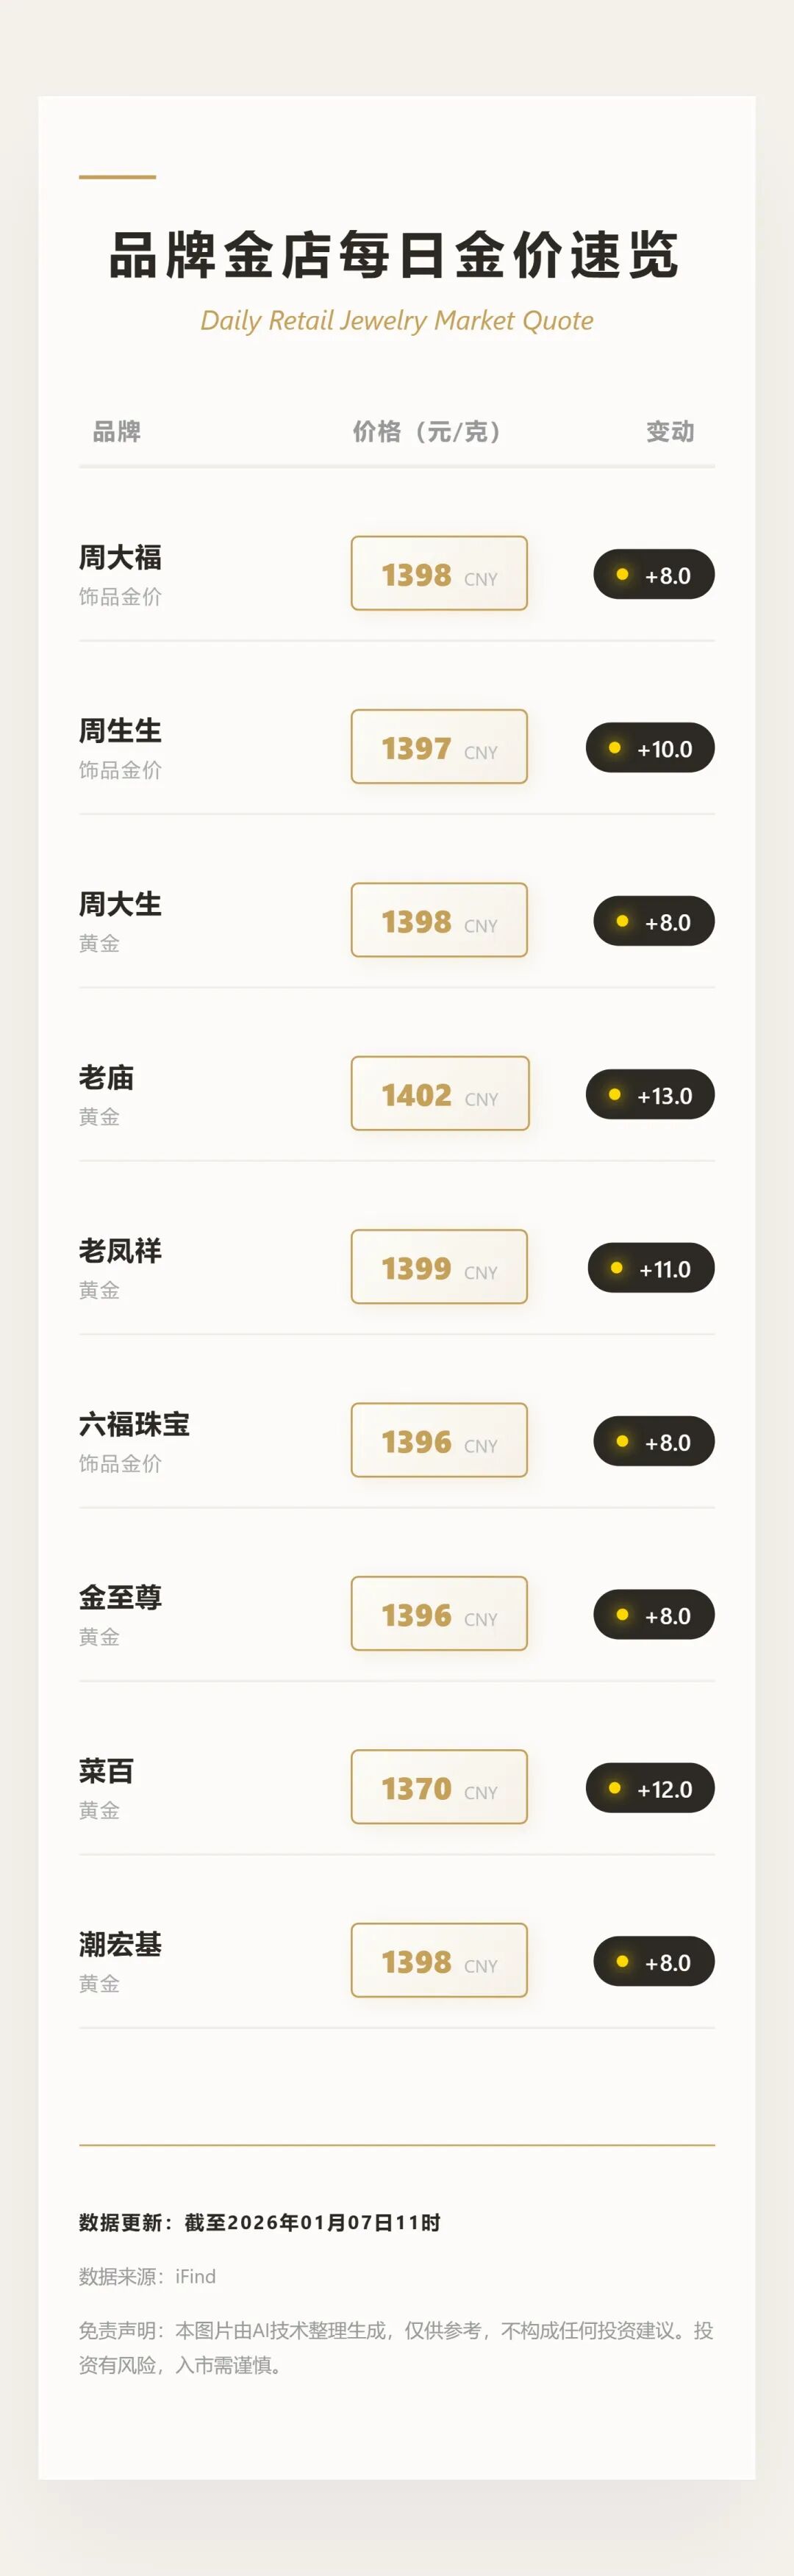
Task: Click the 变动 column header
Action: pyautogui.click(x=669, y=431)
